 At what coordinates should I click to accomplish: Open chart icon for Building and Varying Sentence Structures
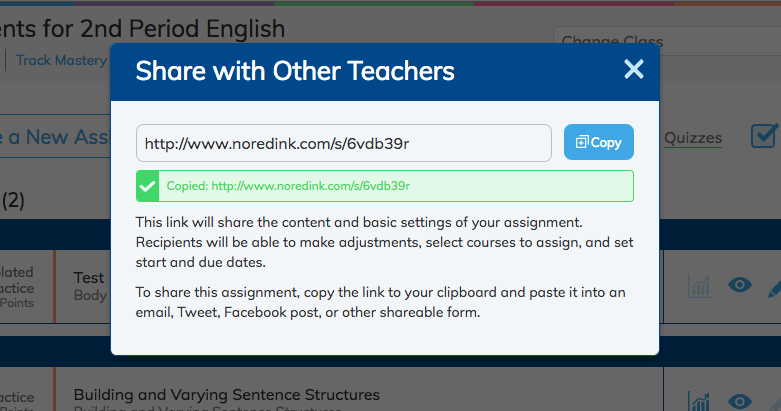699,402
